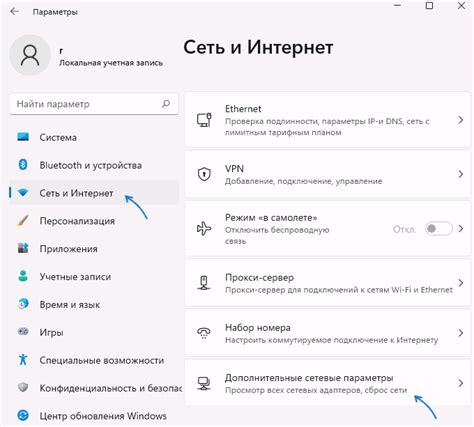Click the Bluetooth icon in the sidebar
Viewport: 474px width, 427px height.
pyautogui.click(x=23, y=165)
